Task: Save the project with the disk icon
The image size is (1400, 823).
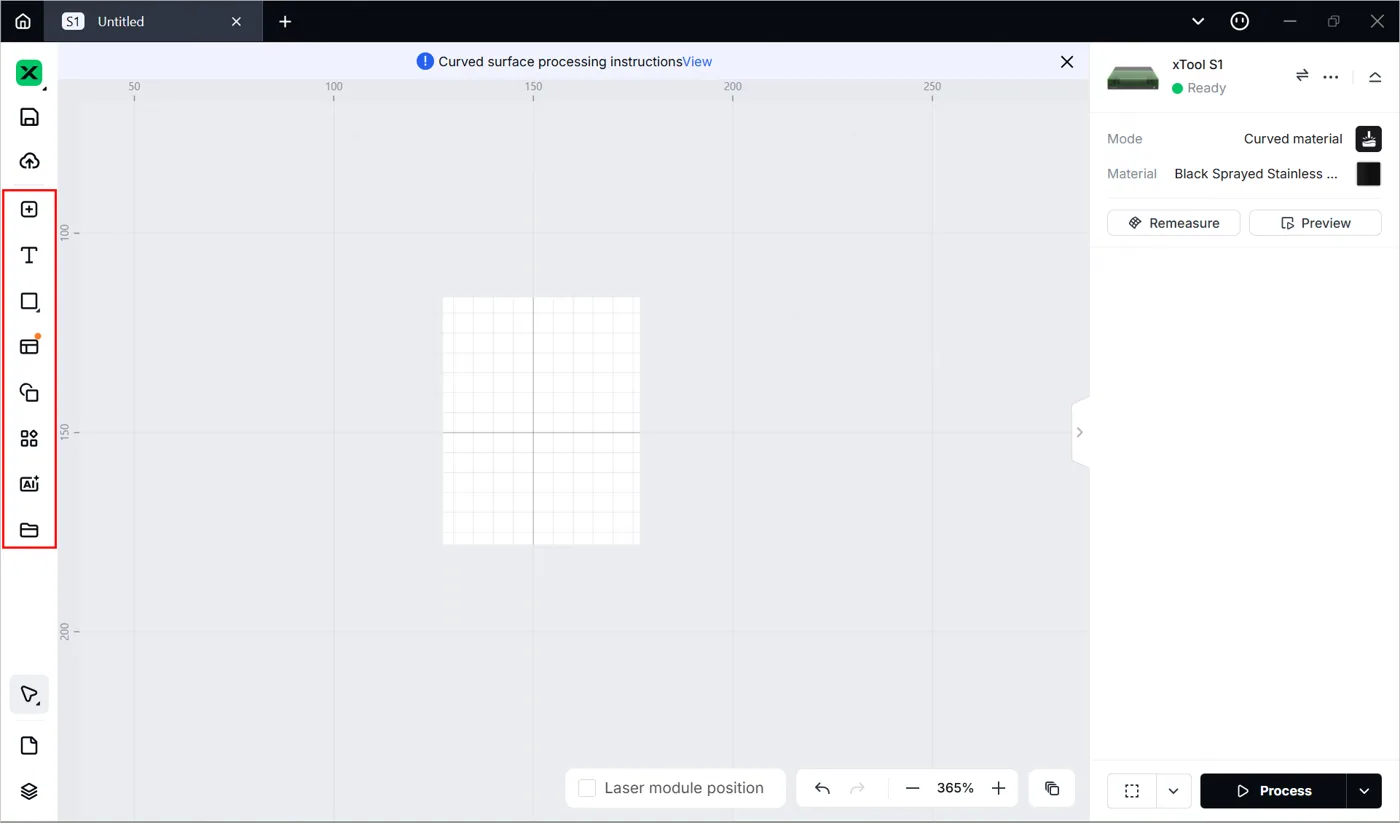Action: [29, 117]
